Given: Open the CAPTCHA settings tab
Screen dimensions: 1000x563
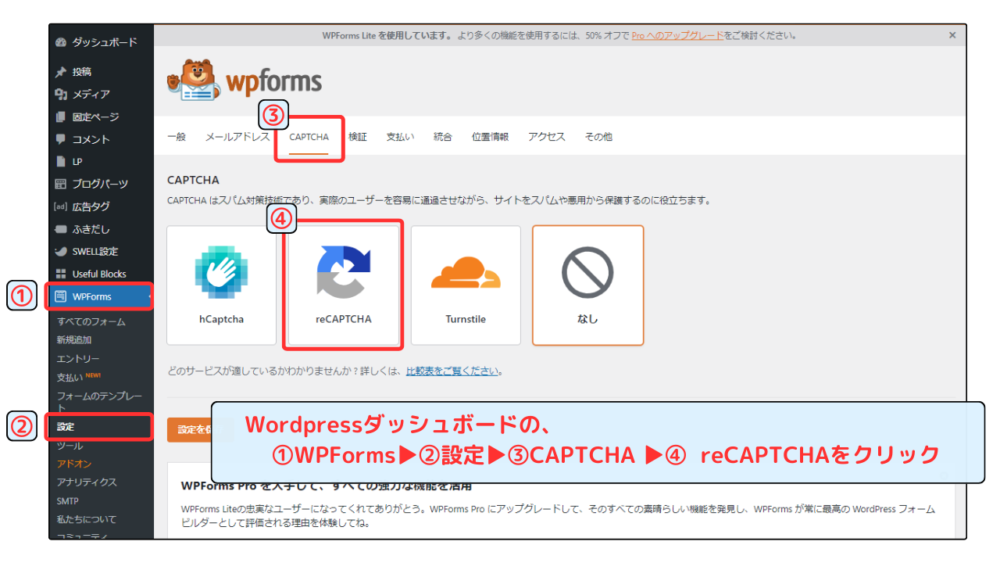Looking at the screenshot, I should [x=309, y=136].
